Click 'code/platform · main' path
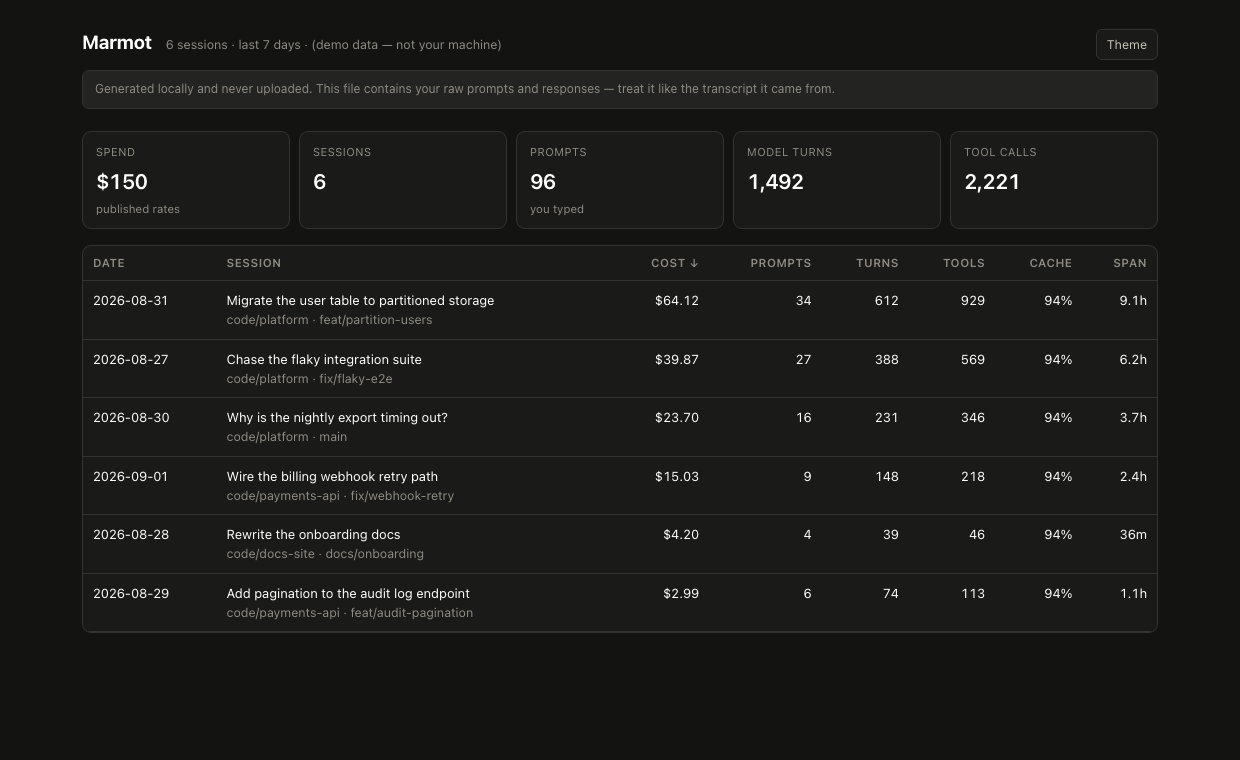 point(287,437)
